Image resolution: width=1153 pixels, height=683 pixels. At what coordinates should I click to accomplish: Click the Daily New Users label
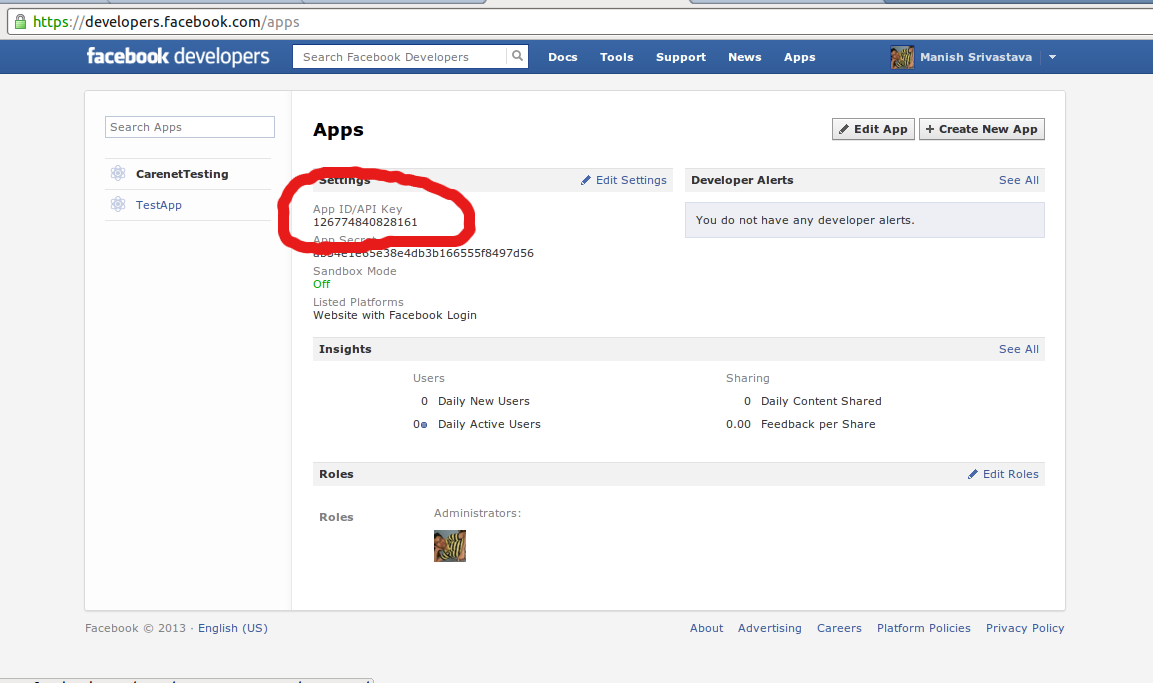coord(484,401)
